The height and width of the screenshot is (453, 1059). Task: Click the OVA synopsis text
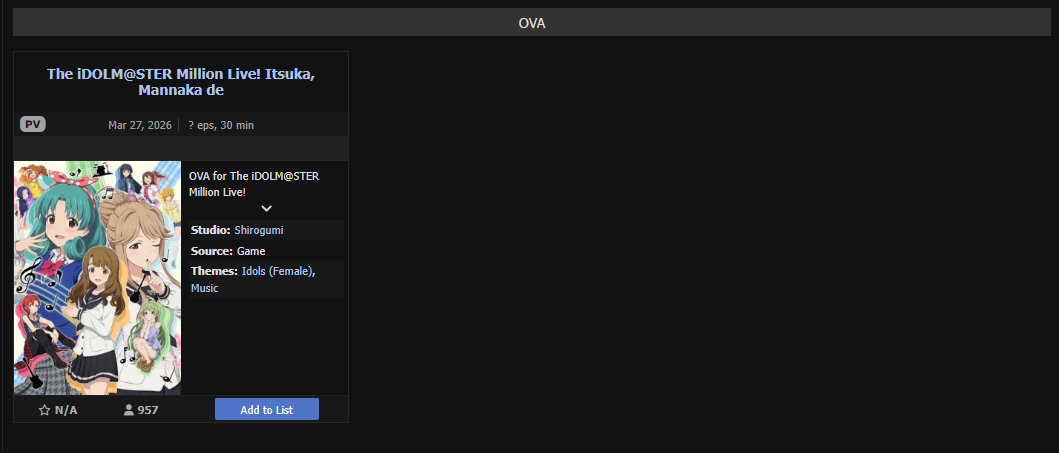tap(254, 183)
